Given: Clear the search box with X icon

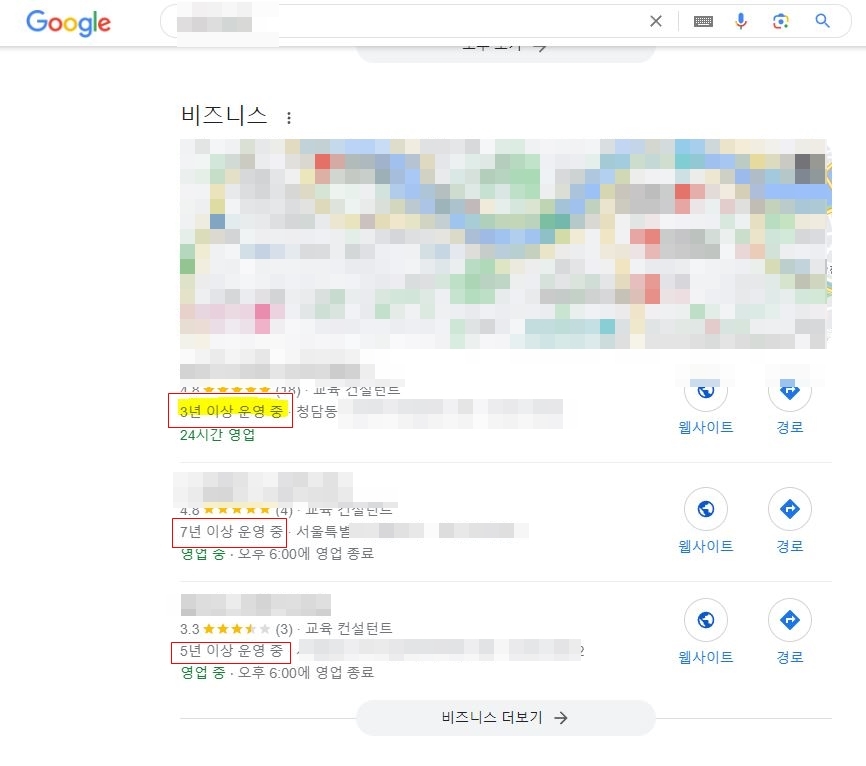Looking at the screenshot, I should click(x=656, y=21).
